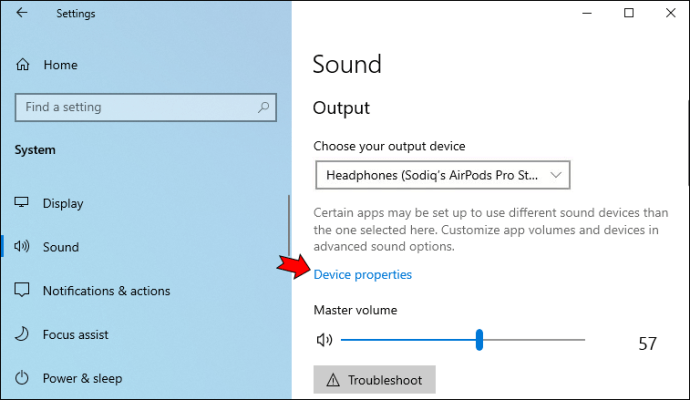
Task: Click the master volume slider handle
Action: [479, 340]
